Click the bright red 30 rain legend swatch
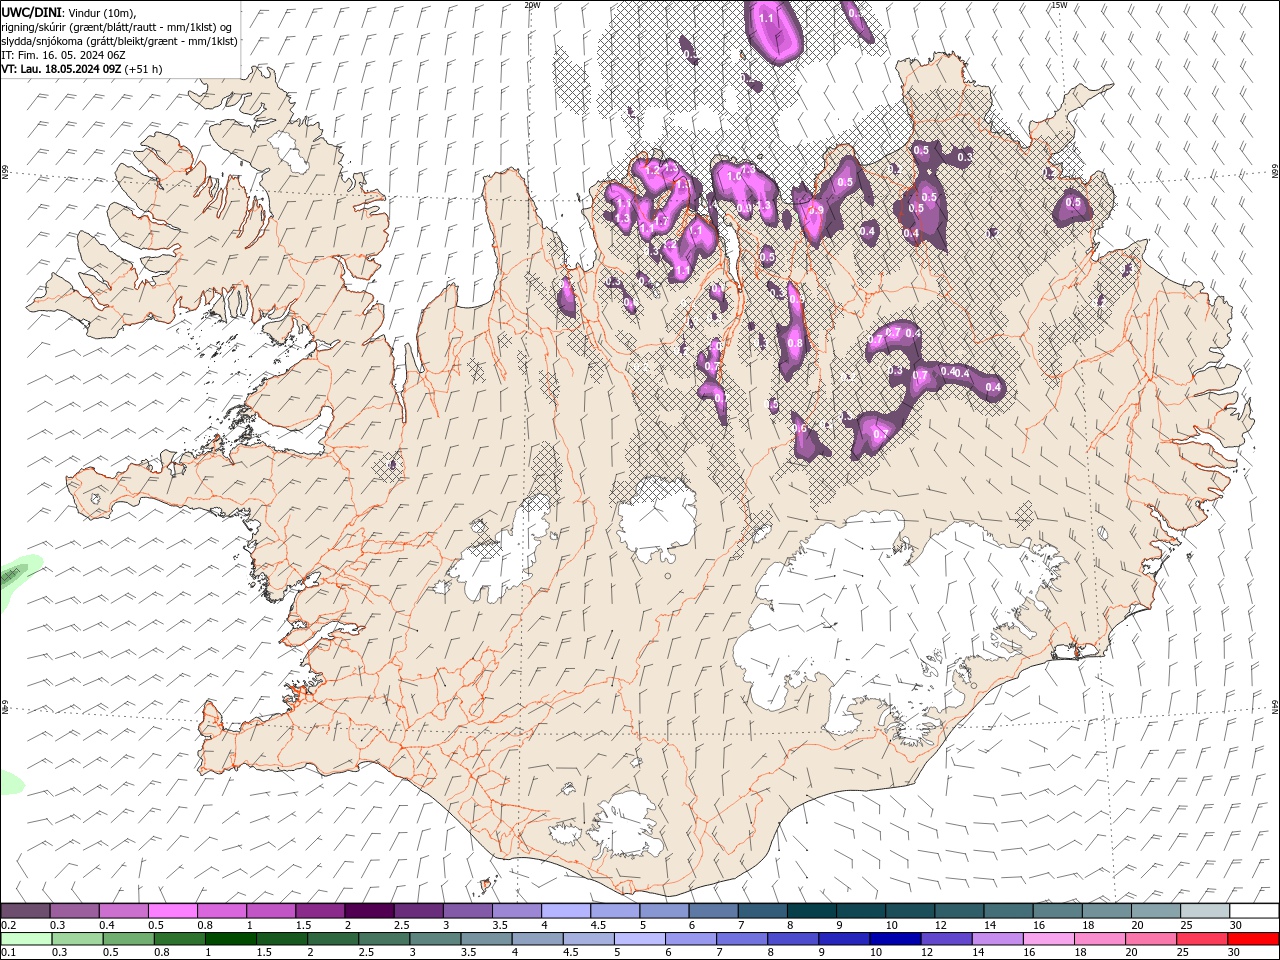The width and height of the screenshot is (1280, 960). pos(1253,939)
